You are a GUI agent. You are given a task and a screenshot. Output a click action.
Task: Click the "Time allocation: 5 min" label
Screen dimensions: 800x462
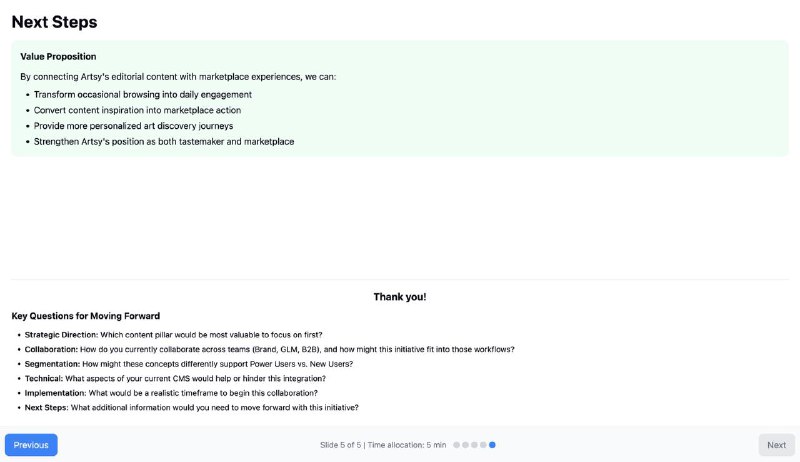click(407, 445)
